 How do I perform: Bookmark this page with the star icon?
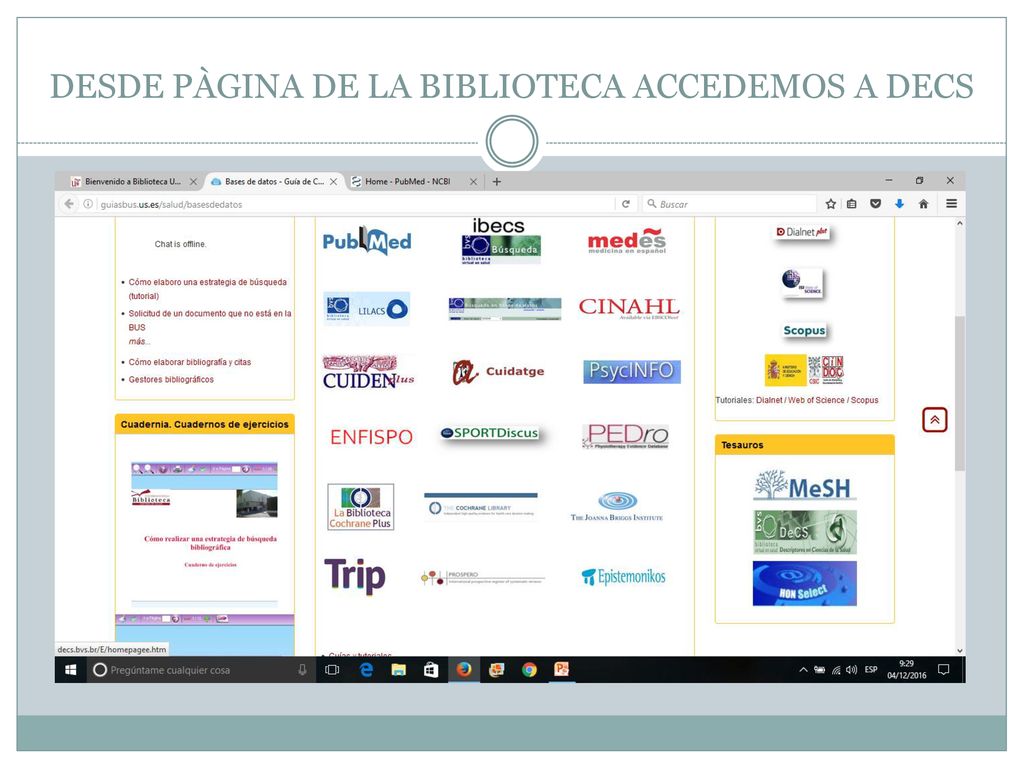pos(831,204)
